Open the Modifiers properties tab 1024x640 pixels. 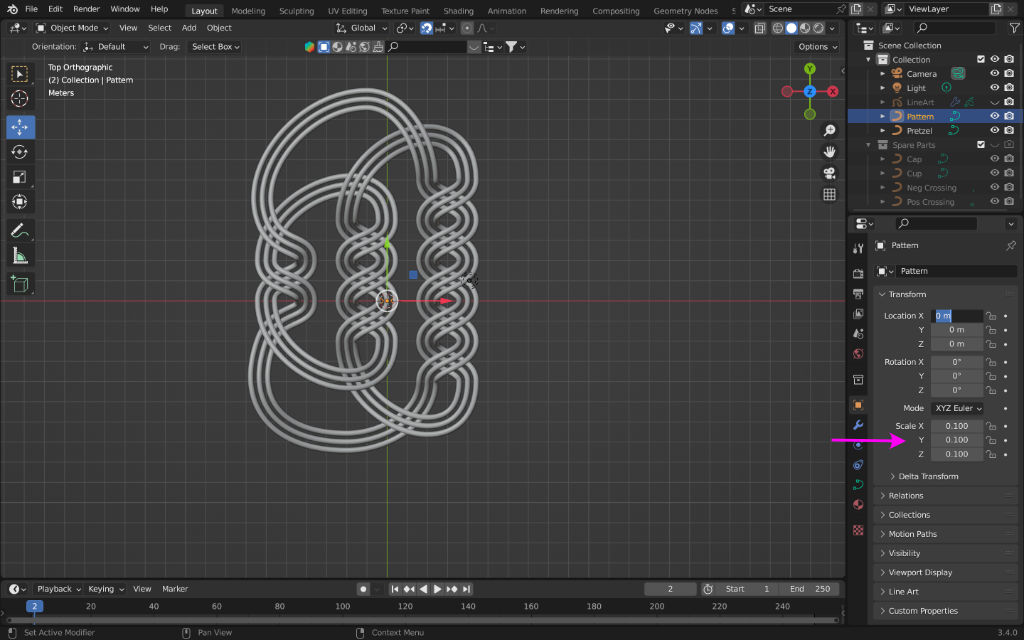coord(858,425)
